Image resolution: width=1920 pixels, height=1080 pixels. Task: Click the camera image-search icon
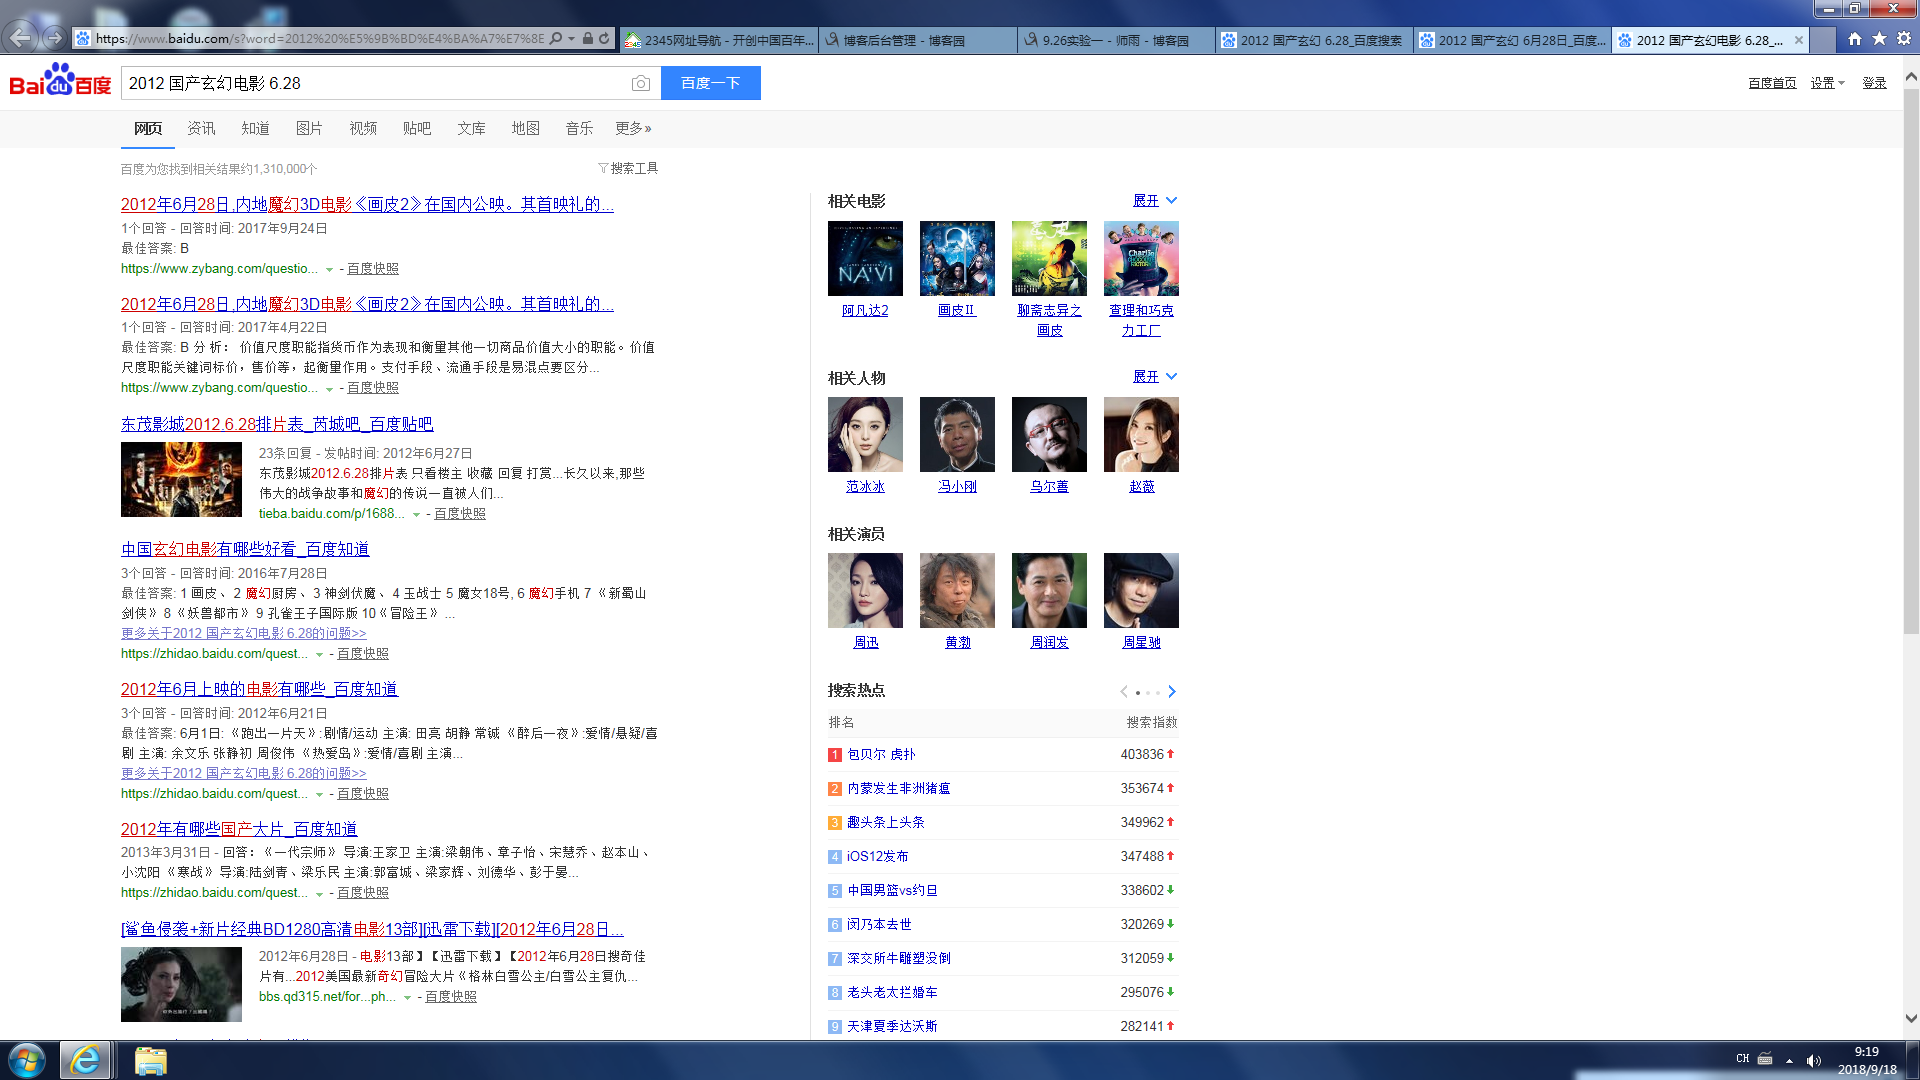(641, 84)
